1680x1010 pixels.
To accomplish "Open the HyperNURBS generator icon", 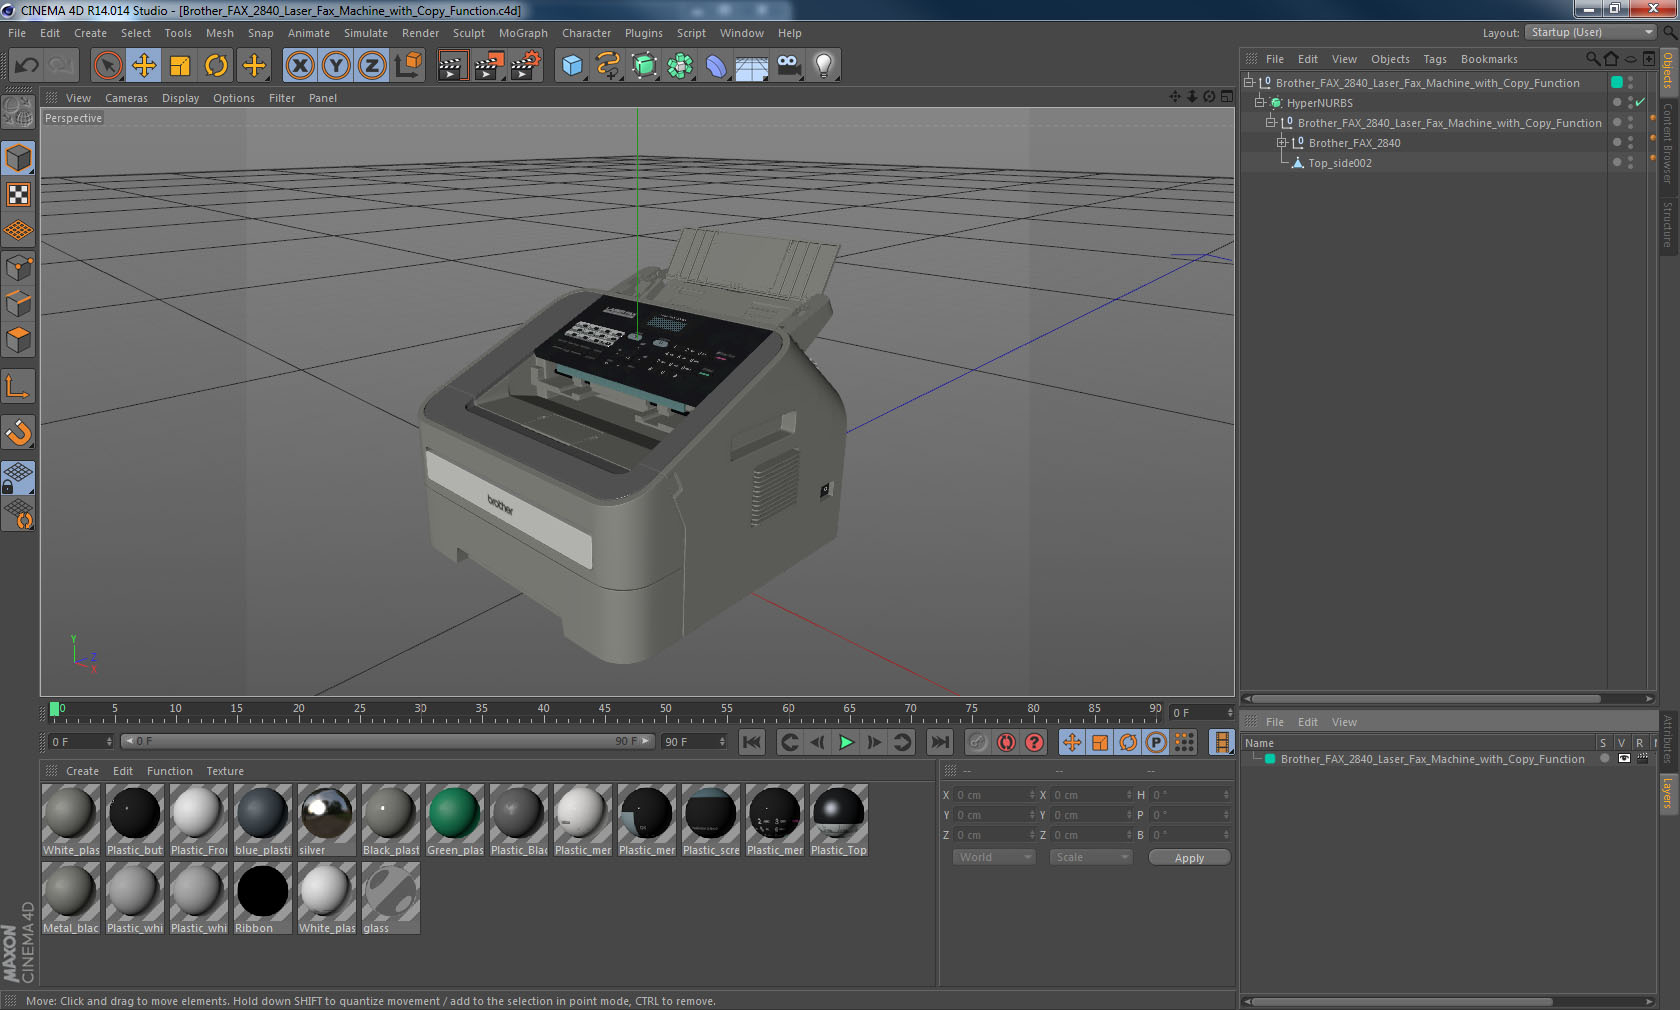I will [x=644, y=65].
